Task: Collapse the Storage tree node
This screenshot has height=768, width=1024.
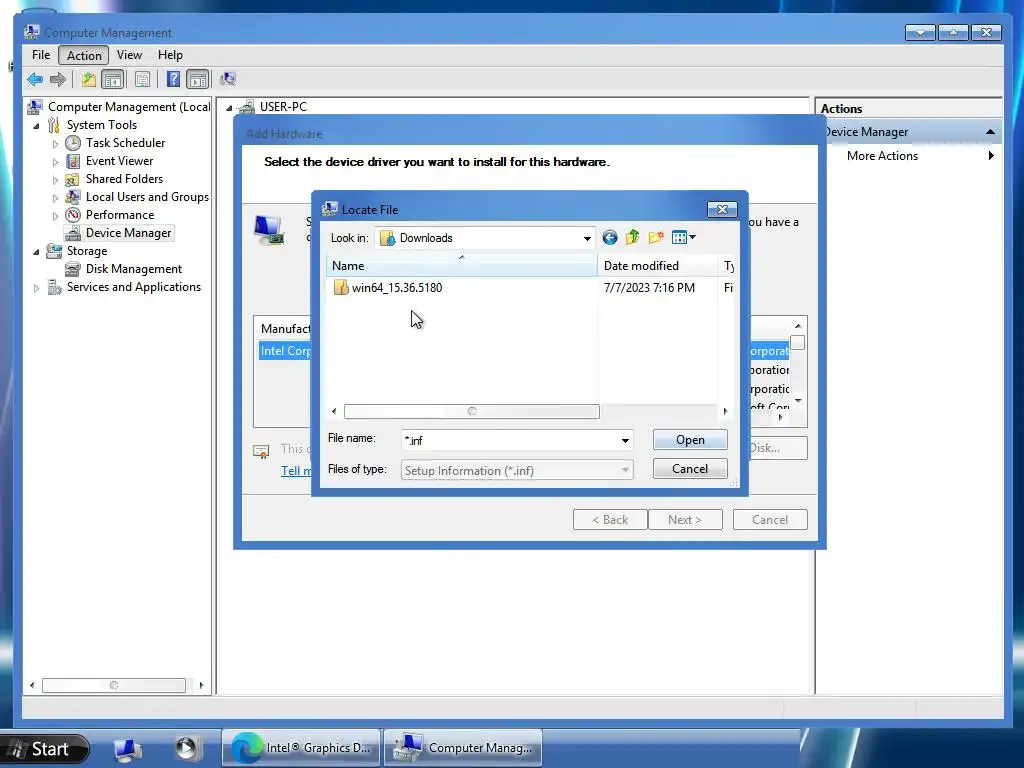Action: click(37, 252)
